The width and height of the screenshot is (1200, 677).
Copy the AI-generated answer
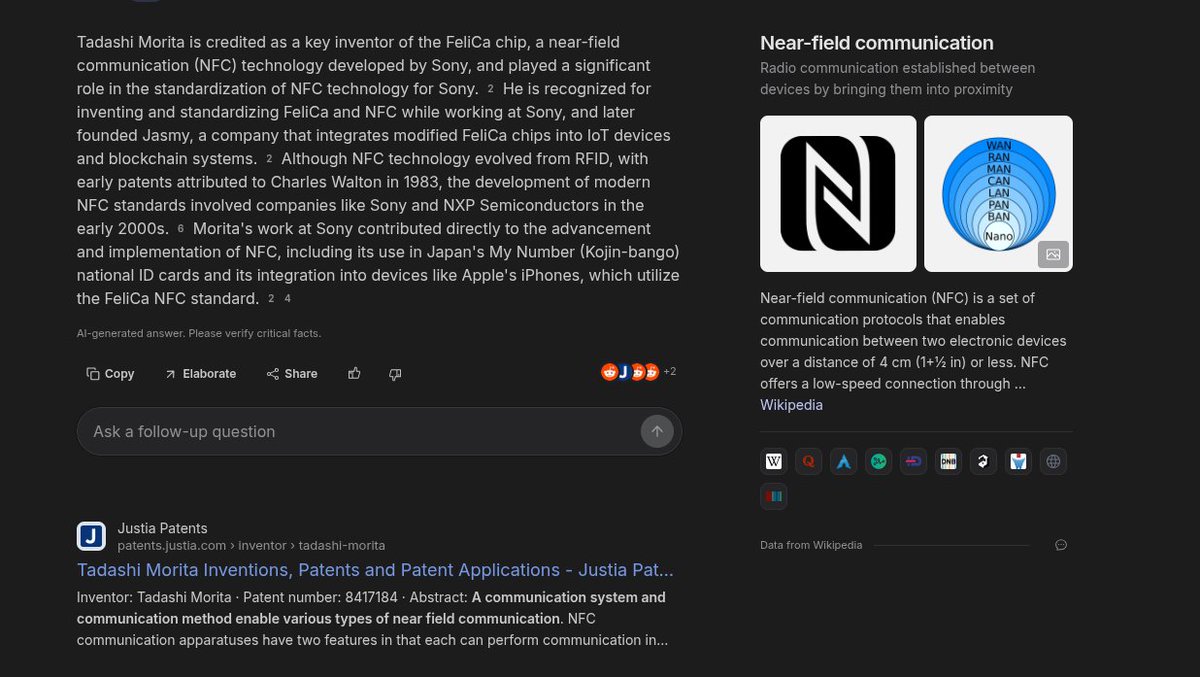110,373
